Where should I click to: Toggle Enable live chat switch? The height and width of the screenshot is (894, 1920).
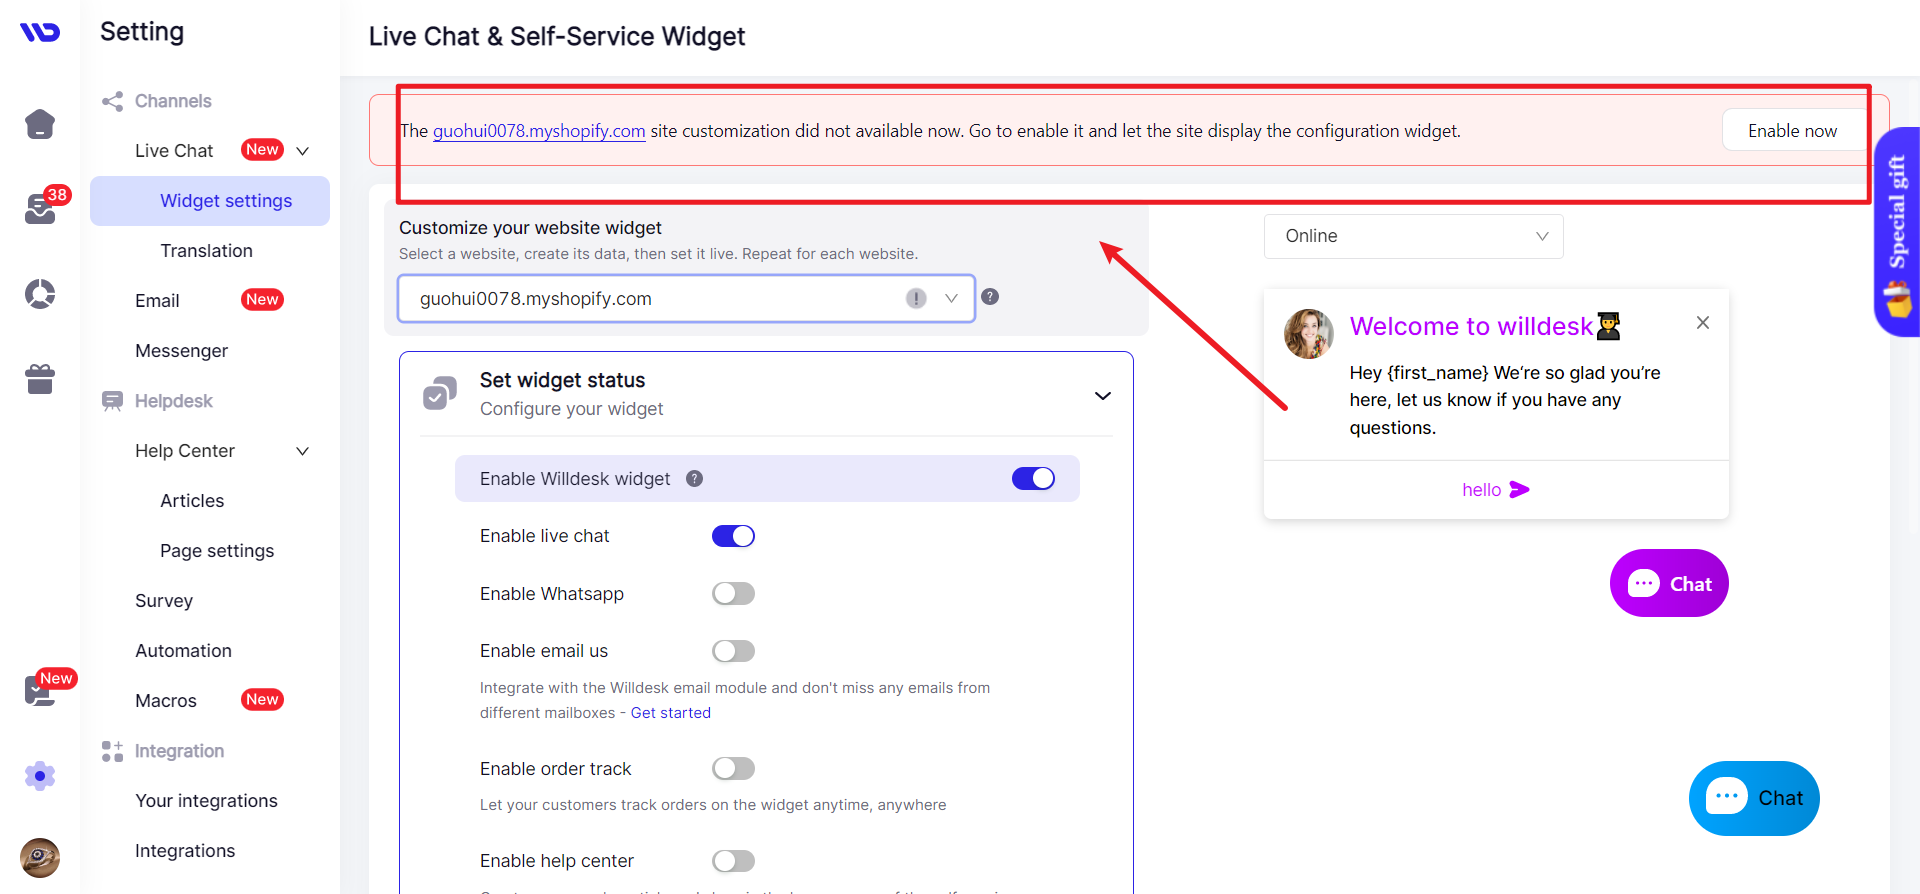tap(733, 536)
